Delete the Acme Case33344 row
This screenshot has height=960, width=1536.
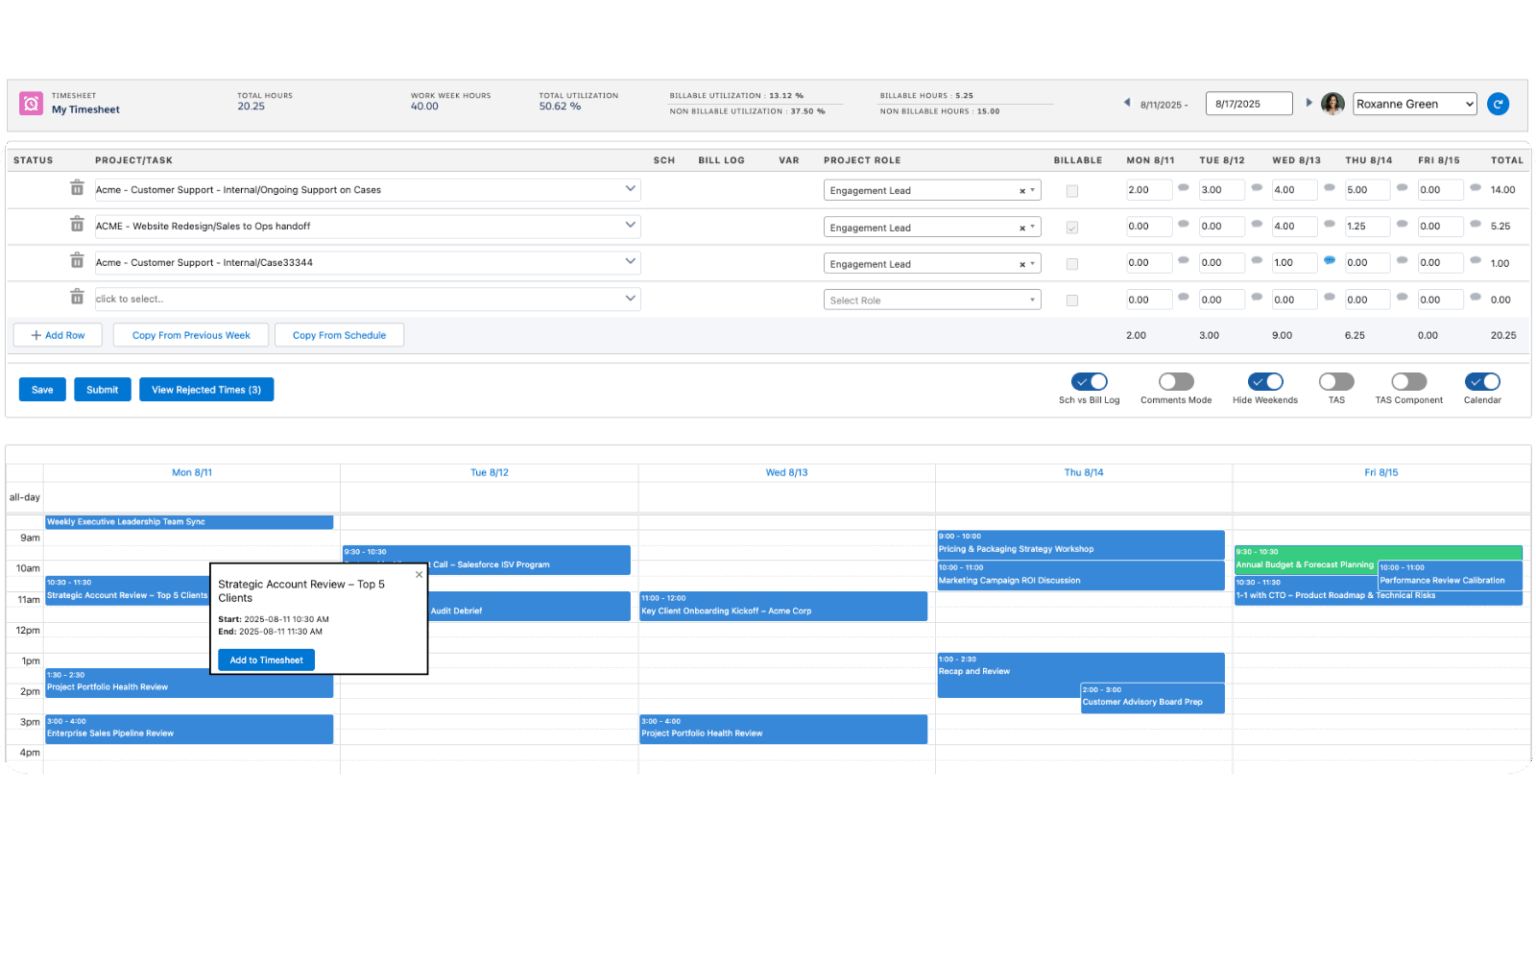(77, 261)
